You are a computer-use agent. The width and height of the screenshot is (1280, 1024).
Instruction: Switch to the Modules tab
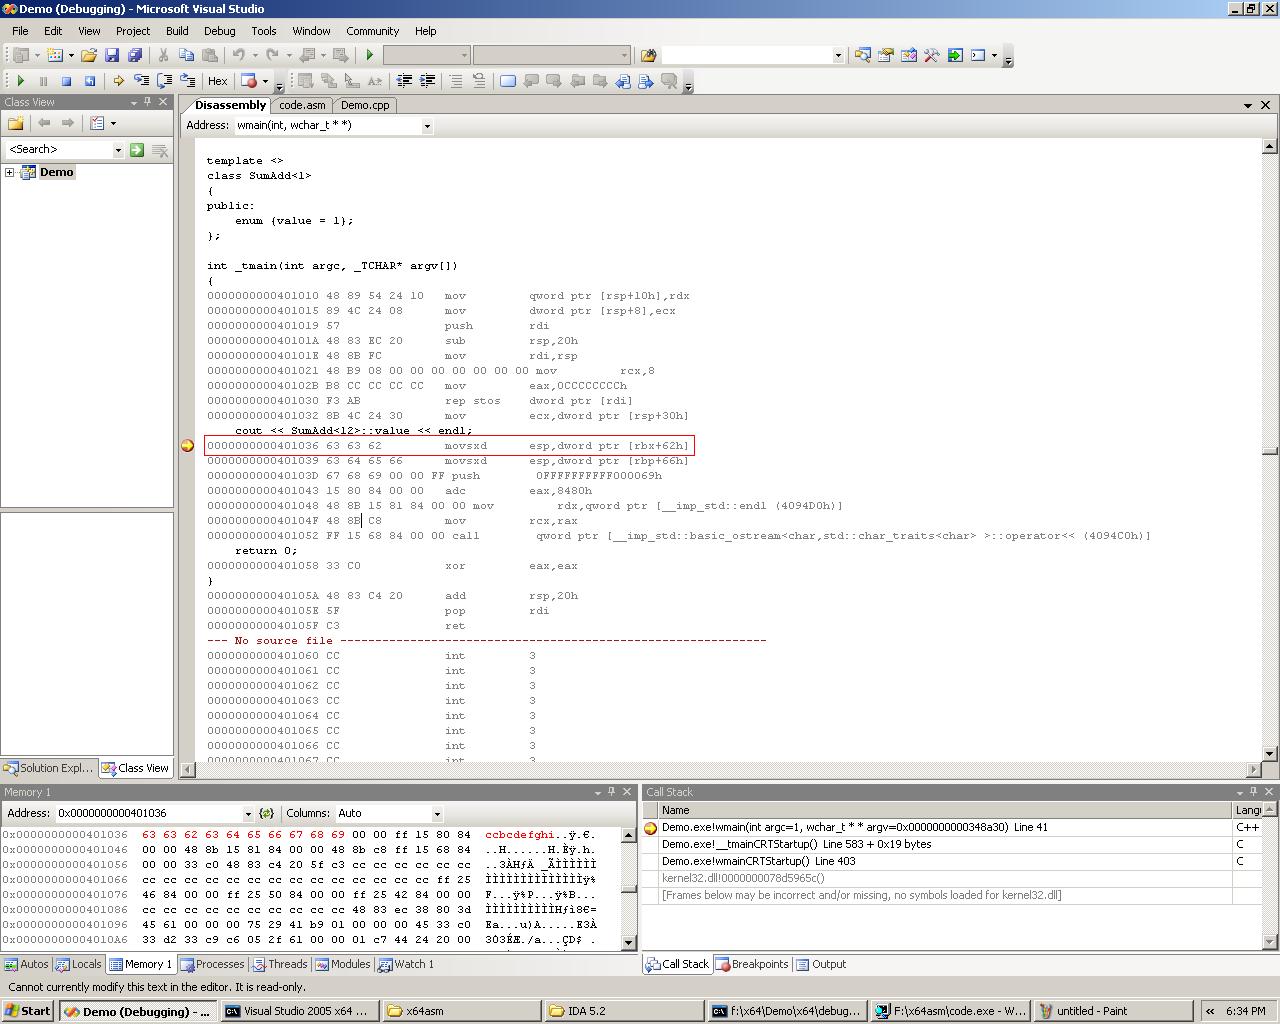click(343, 964)
